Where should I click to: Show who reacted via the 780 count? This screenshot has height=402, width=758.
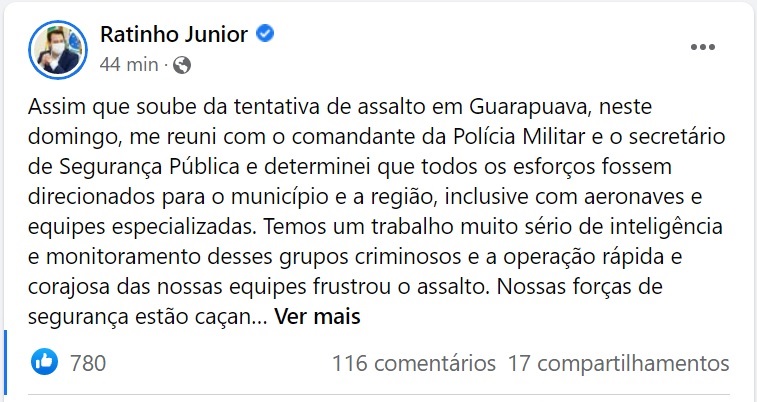click(88, 362)
